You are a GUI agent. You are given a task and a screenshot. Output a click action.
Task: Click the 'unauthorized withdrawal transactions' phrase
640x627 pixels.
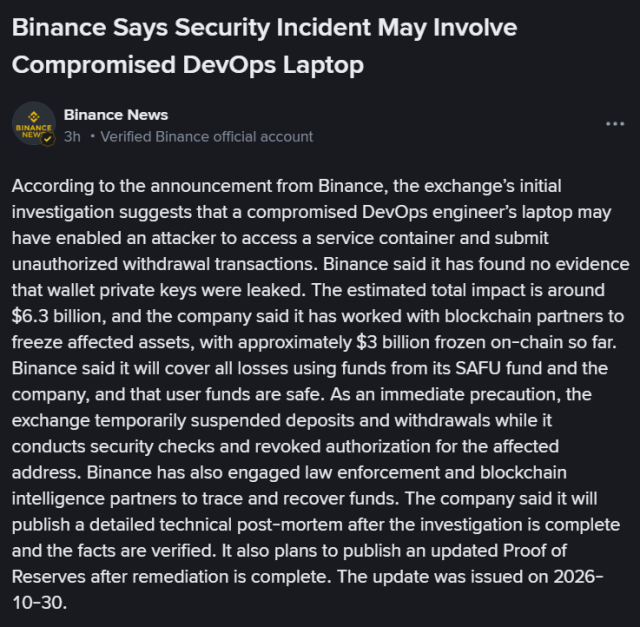pos(164,265)
